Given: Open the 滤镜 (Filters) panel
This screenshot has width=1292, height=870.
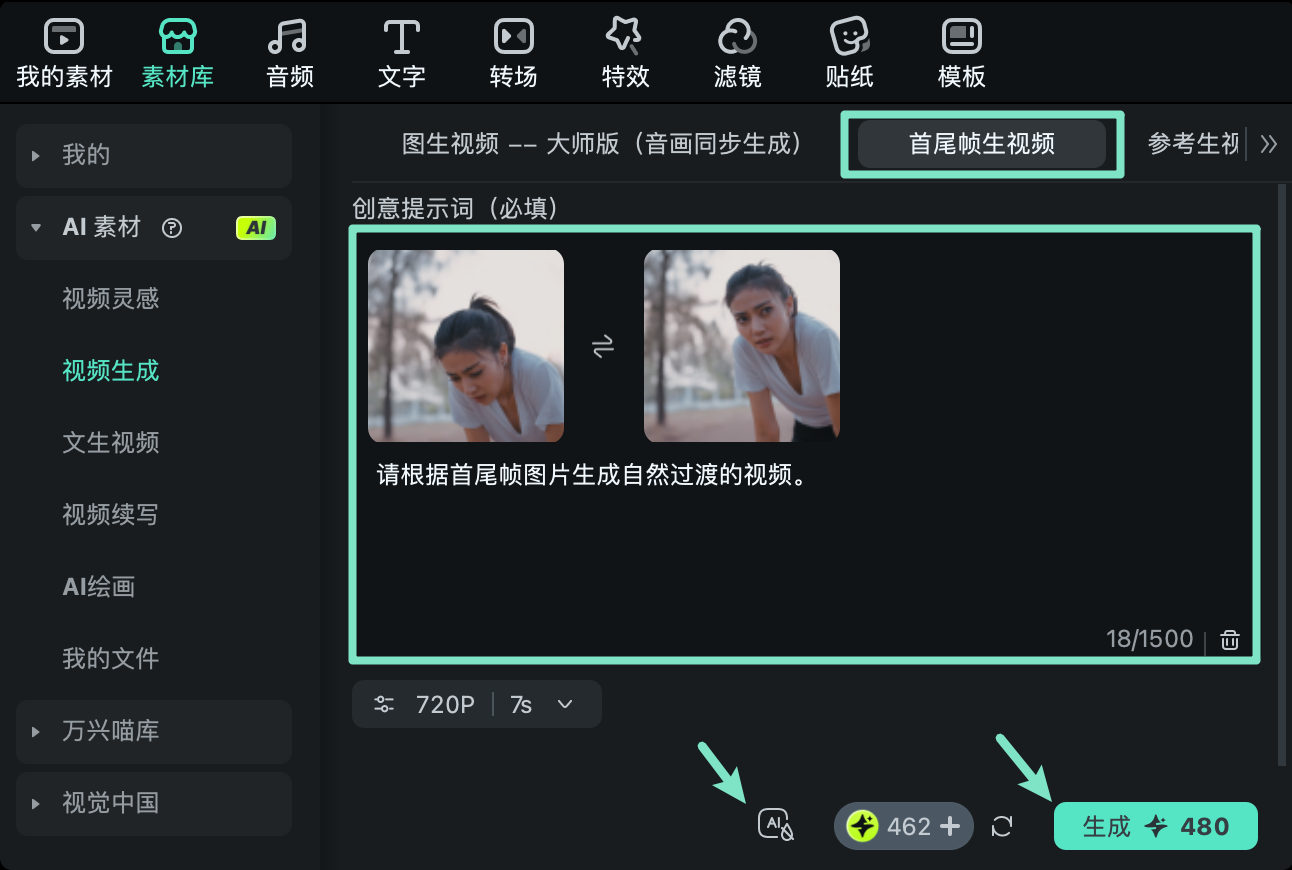Looking at the screenshot, I should (x=737, y=50).
